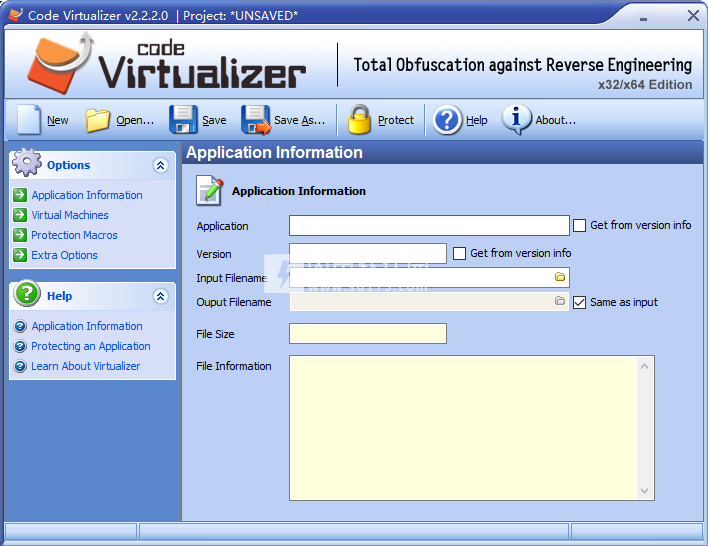Click the Open... toolbar label
708x546 pixels.
point(135,121)
